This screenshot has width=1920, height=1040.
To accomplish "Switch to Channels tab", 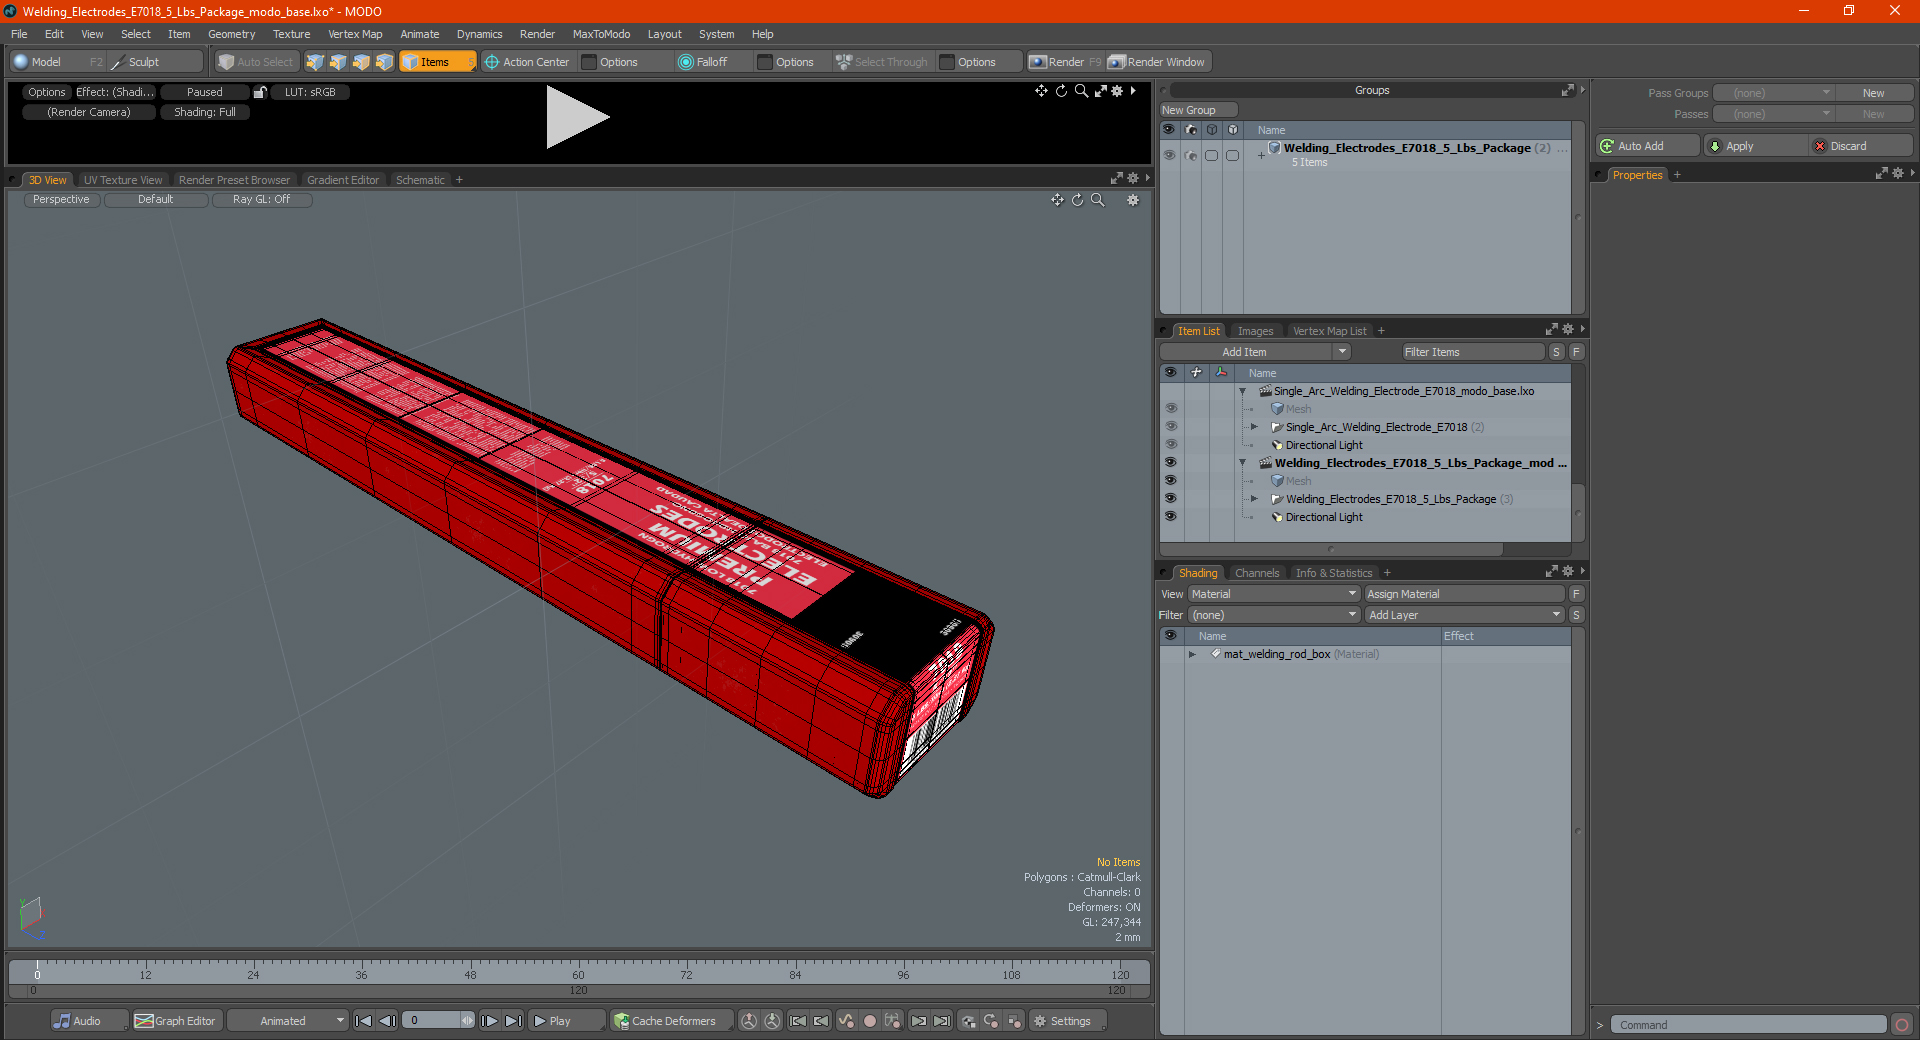I will (1257, 573).
